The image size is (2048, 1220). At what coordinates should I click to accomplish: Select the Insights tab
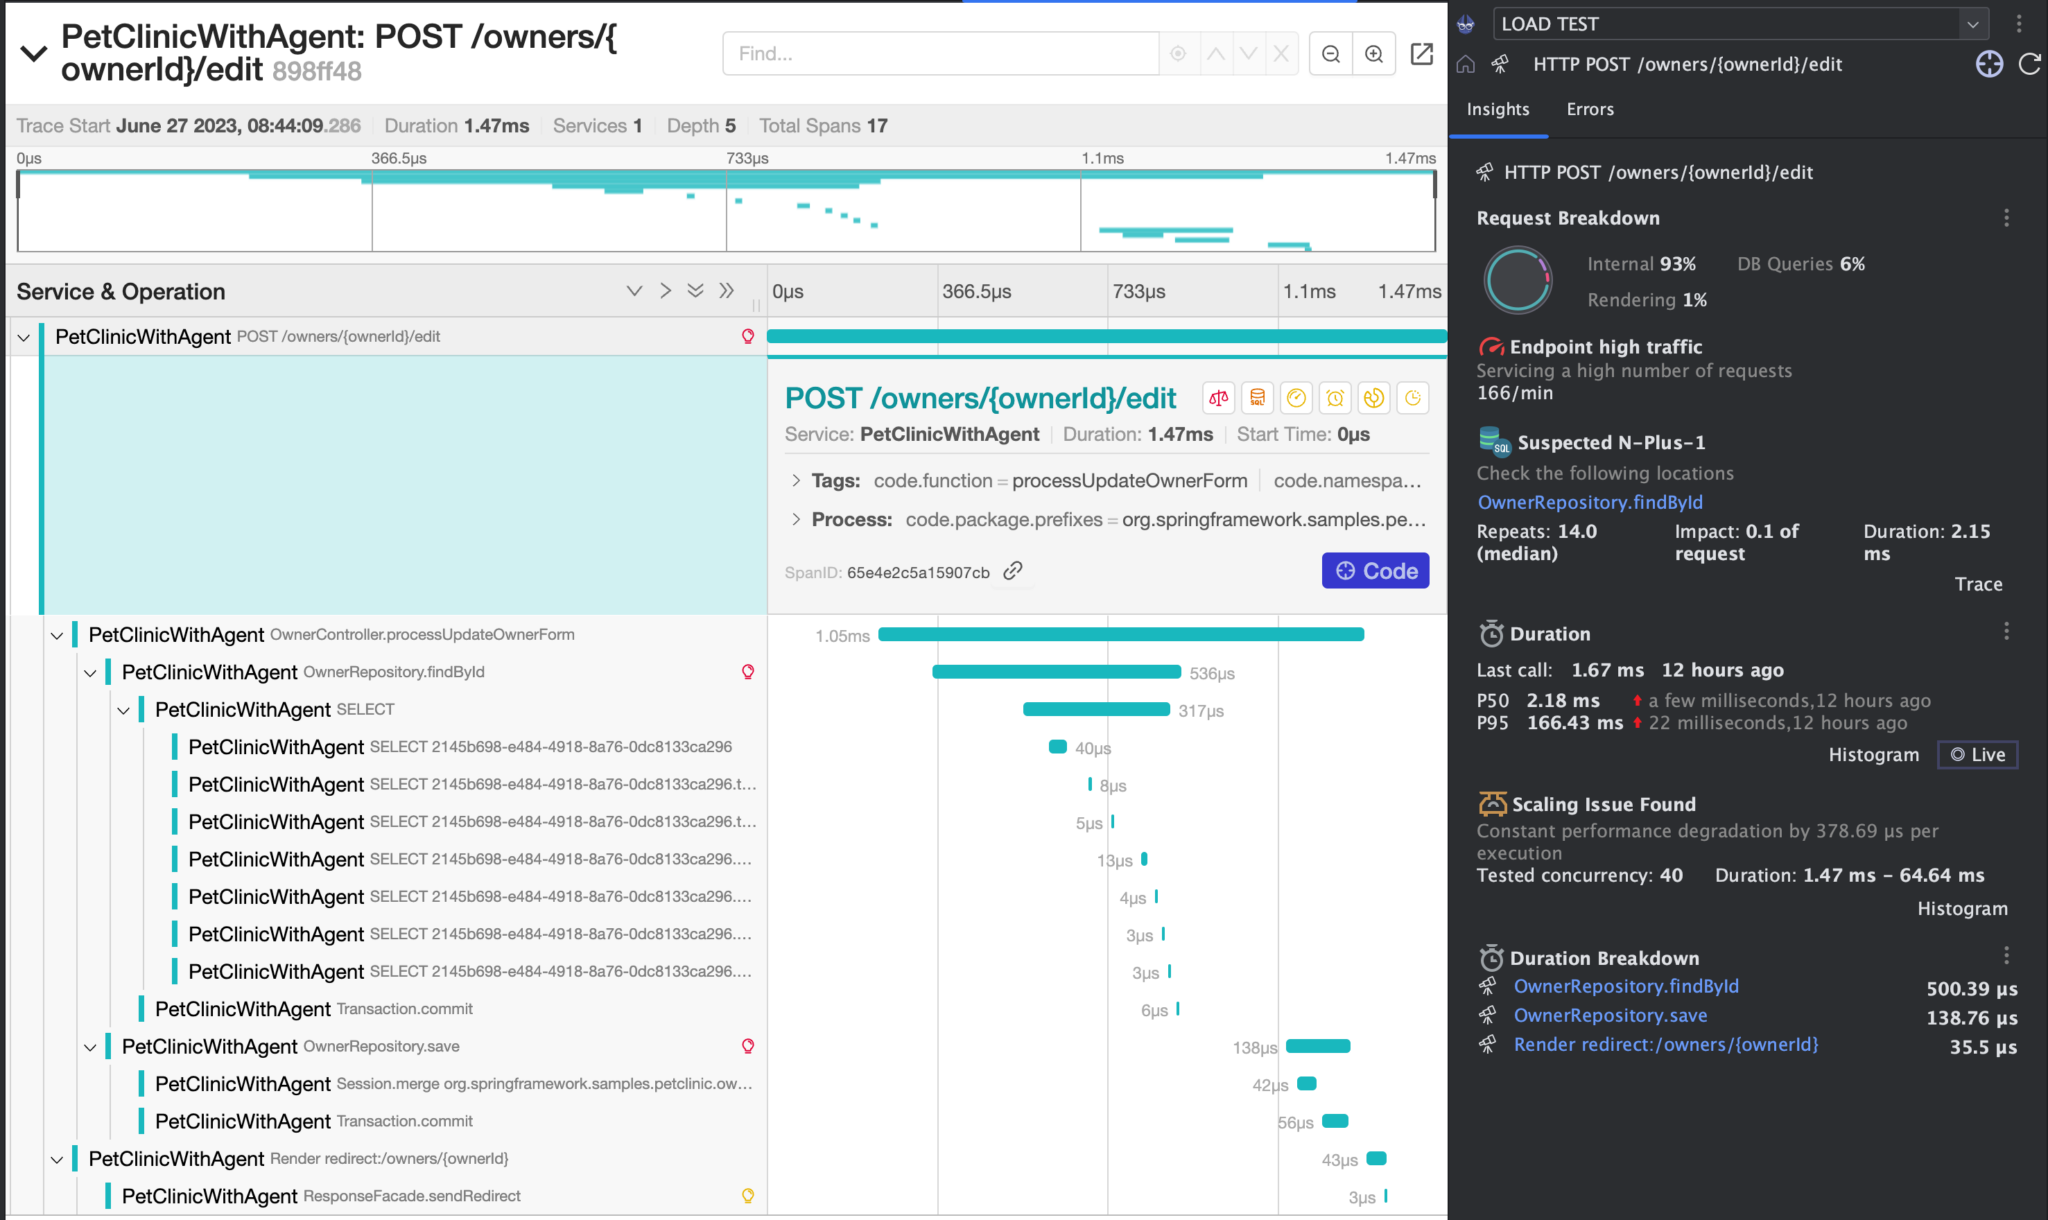[x=1497, y=109]
